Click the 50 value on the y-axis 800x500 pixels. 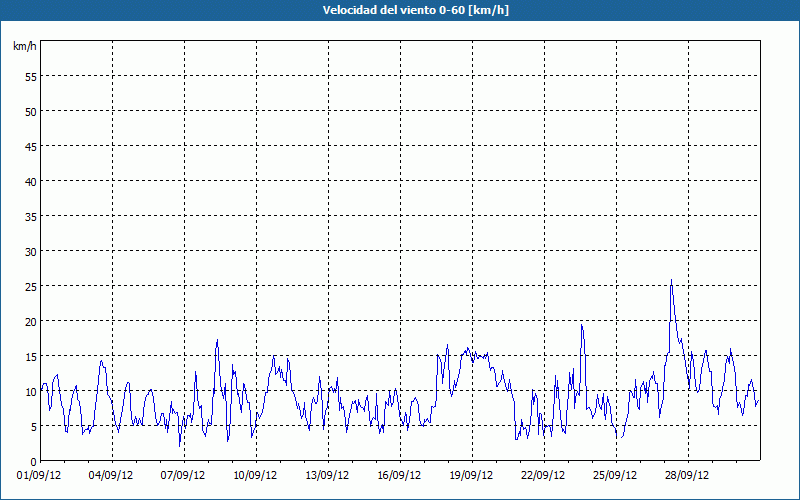click(x=31, y=112)
